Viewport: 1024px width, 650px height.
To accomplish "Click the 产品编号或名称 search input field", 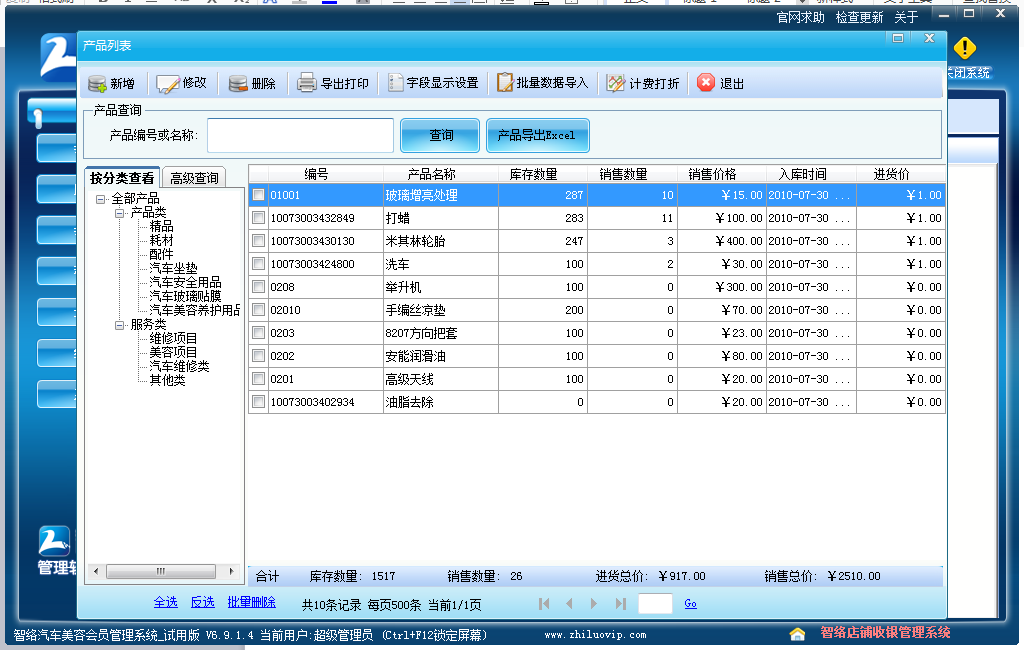I will point(300,136).
